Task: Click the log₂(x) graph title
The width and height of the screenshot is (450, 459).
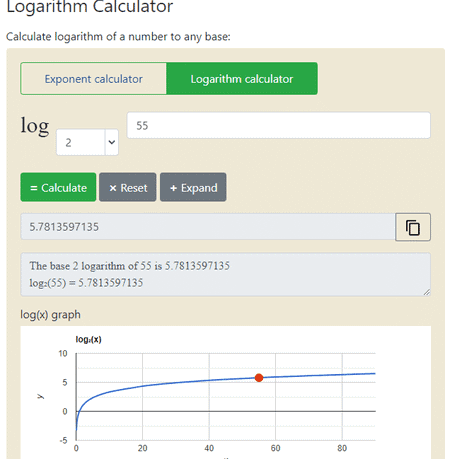Action: tap(88, 339)
